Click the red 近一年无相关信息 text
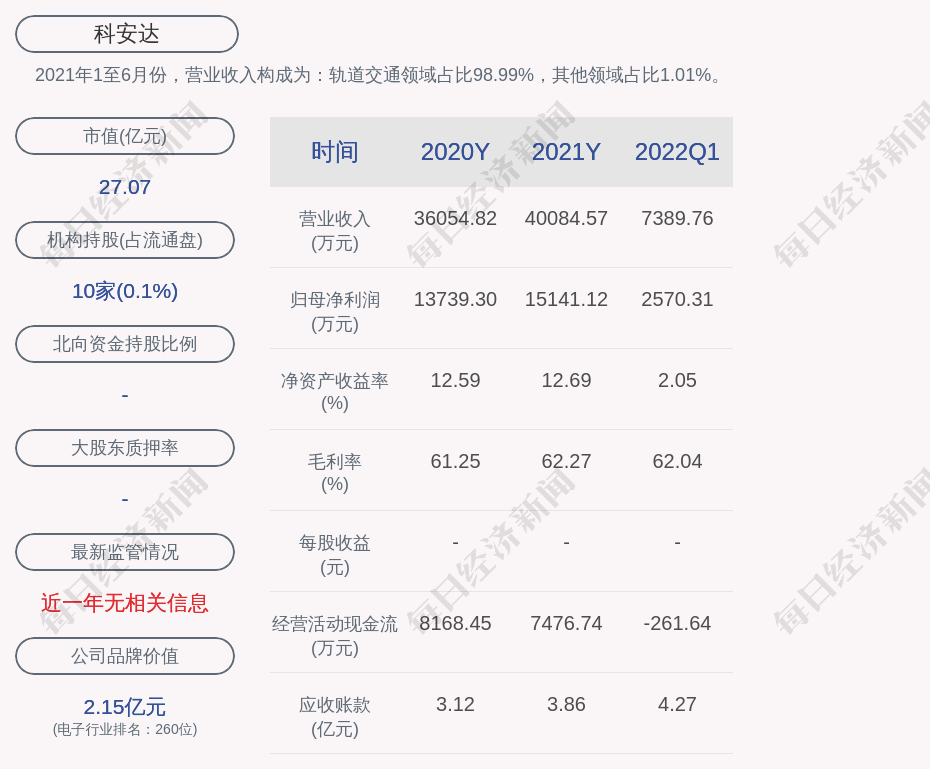Screen dimensions: 930x769 pos(125,603)
